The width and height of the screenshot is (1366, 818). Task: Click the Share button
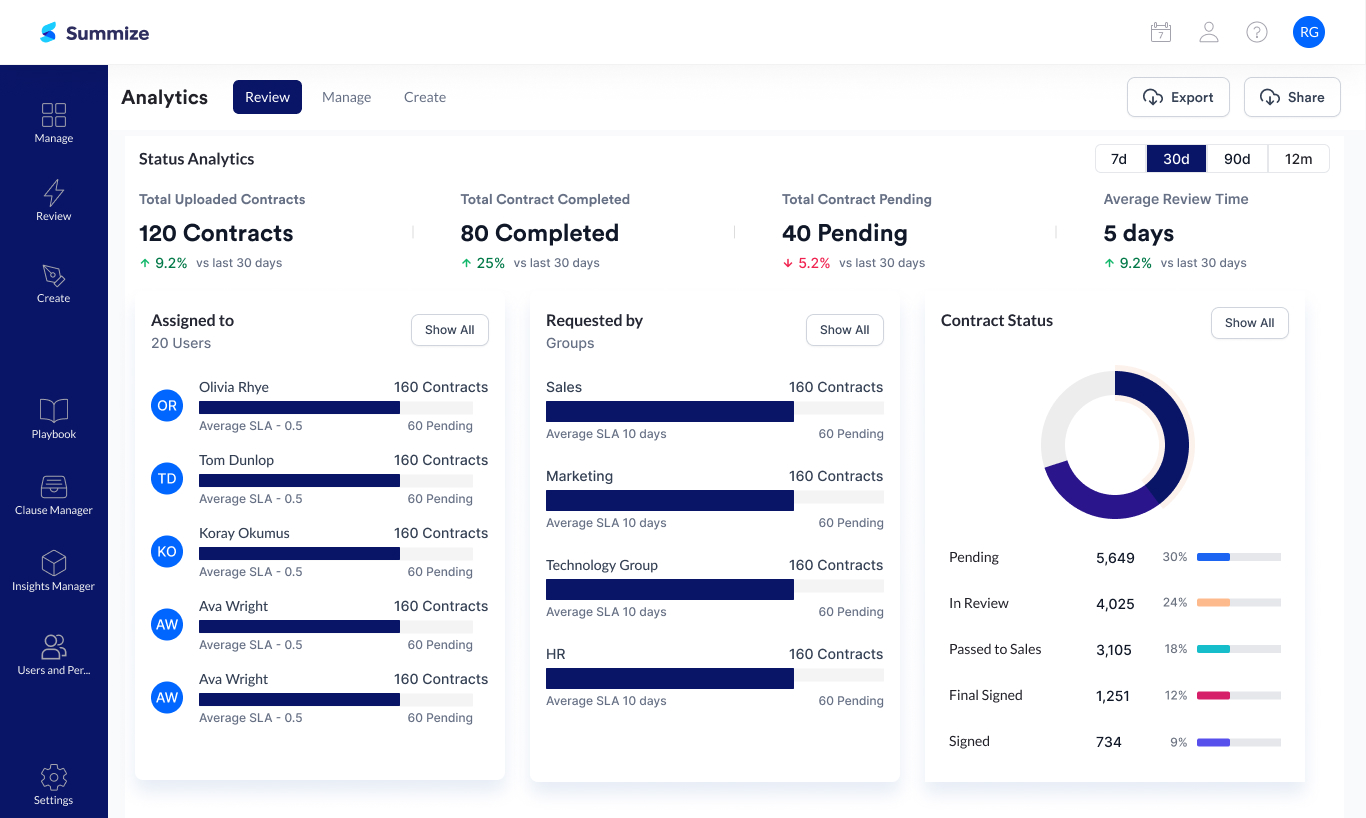1292,97
